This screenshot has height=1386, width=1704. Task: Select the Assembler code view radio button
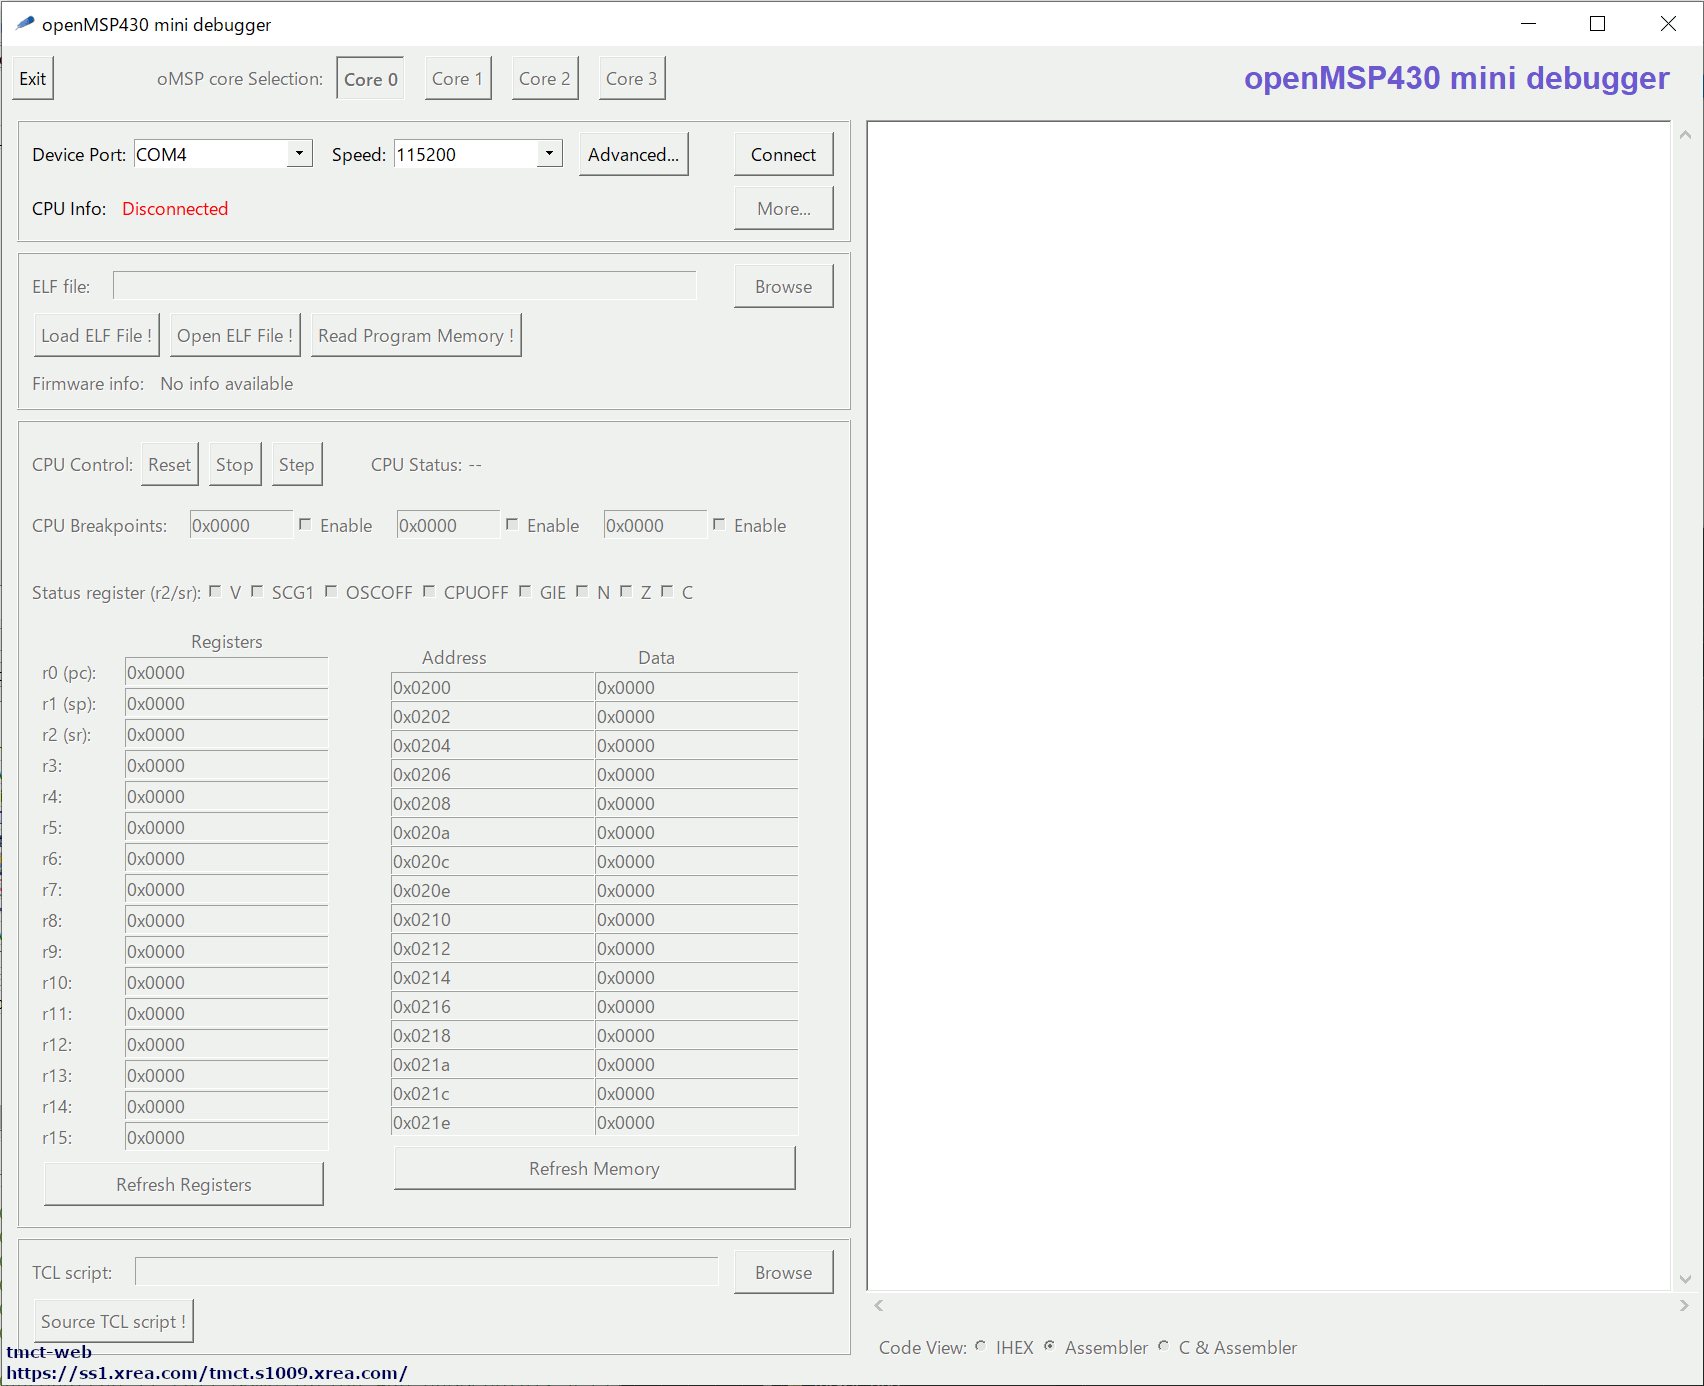coord(1049,1346)
